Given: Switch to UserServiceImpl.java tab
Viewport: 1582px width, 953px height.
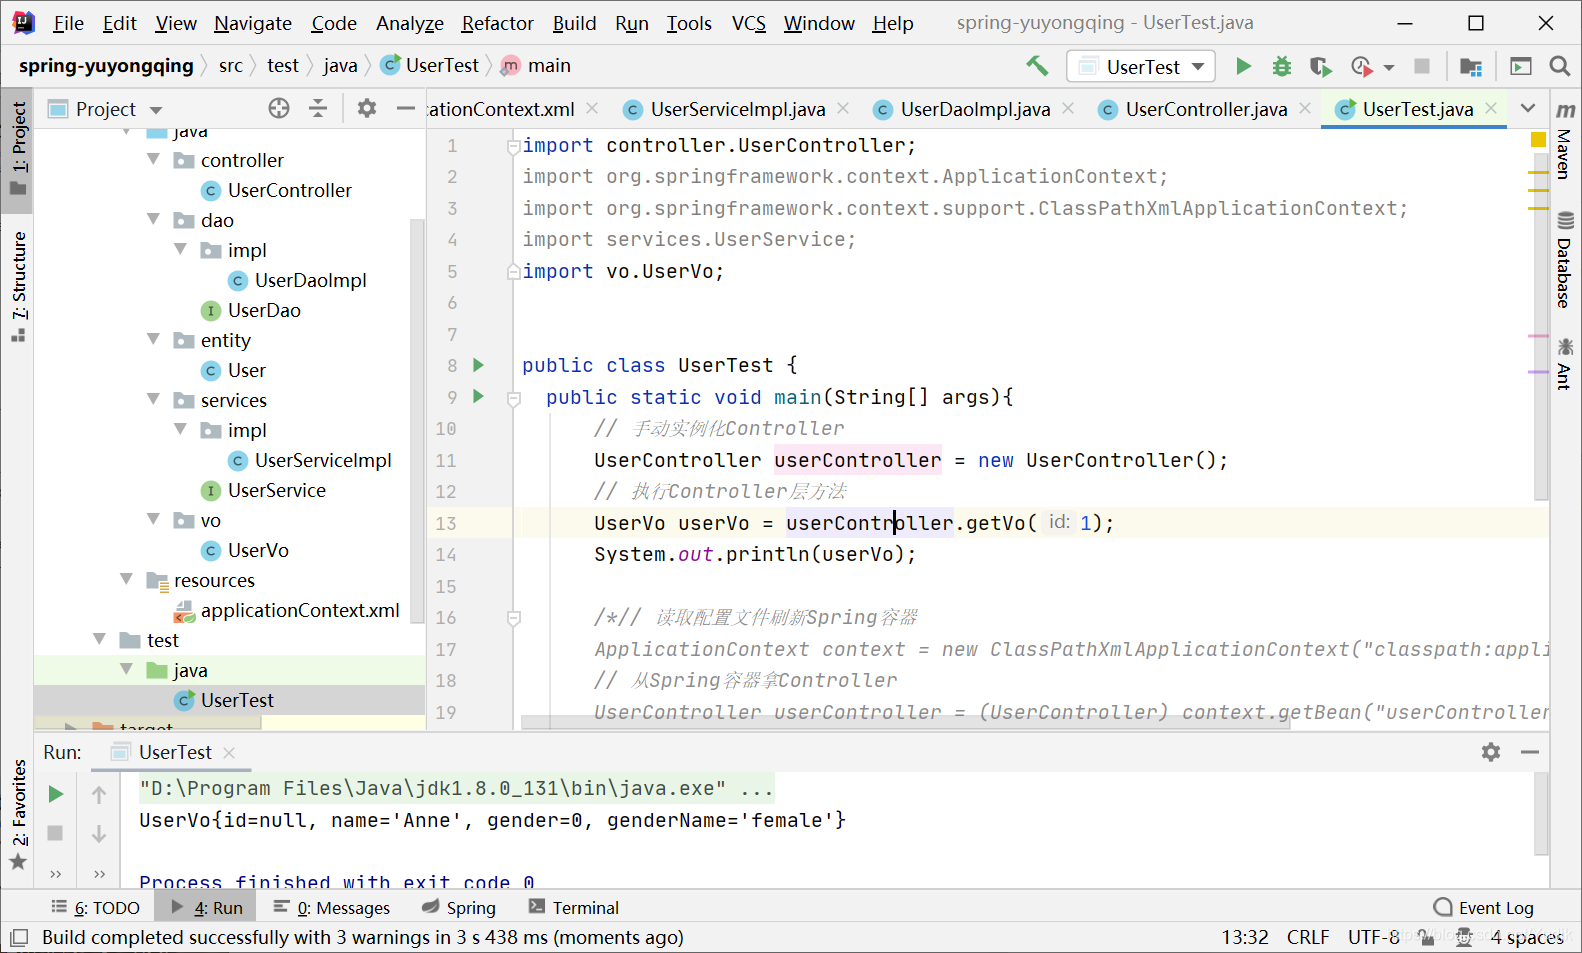Looking at the screenshot, I should 738,109.
